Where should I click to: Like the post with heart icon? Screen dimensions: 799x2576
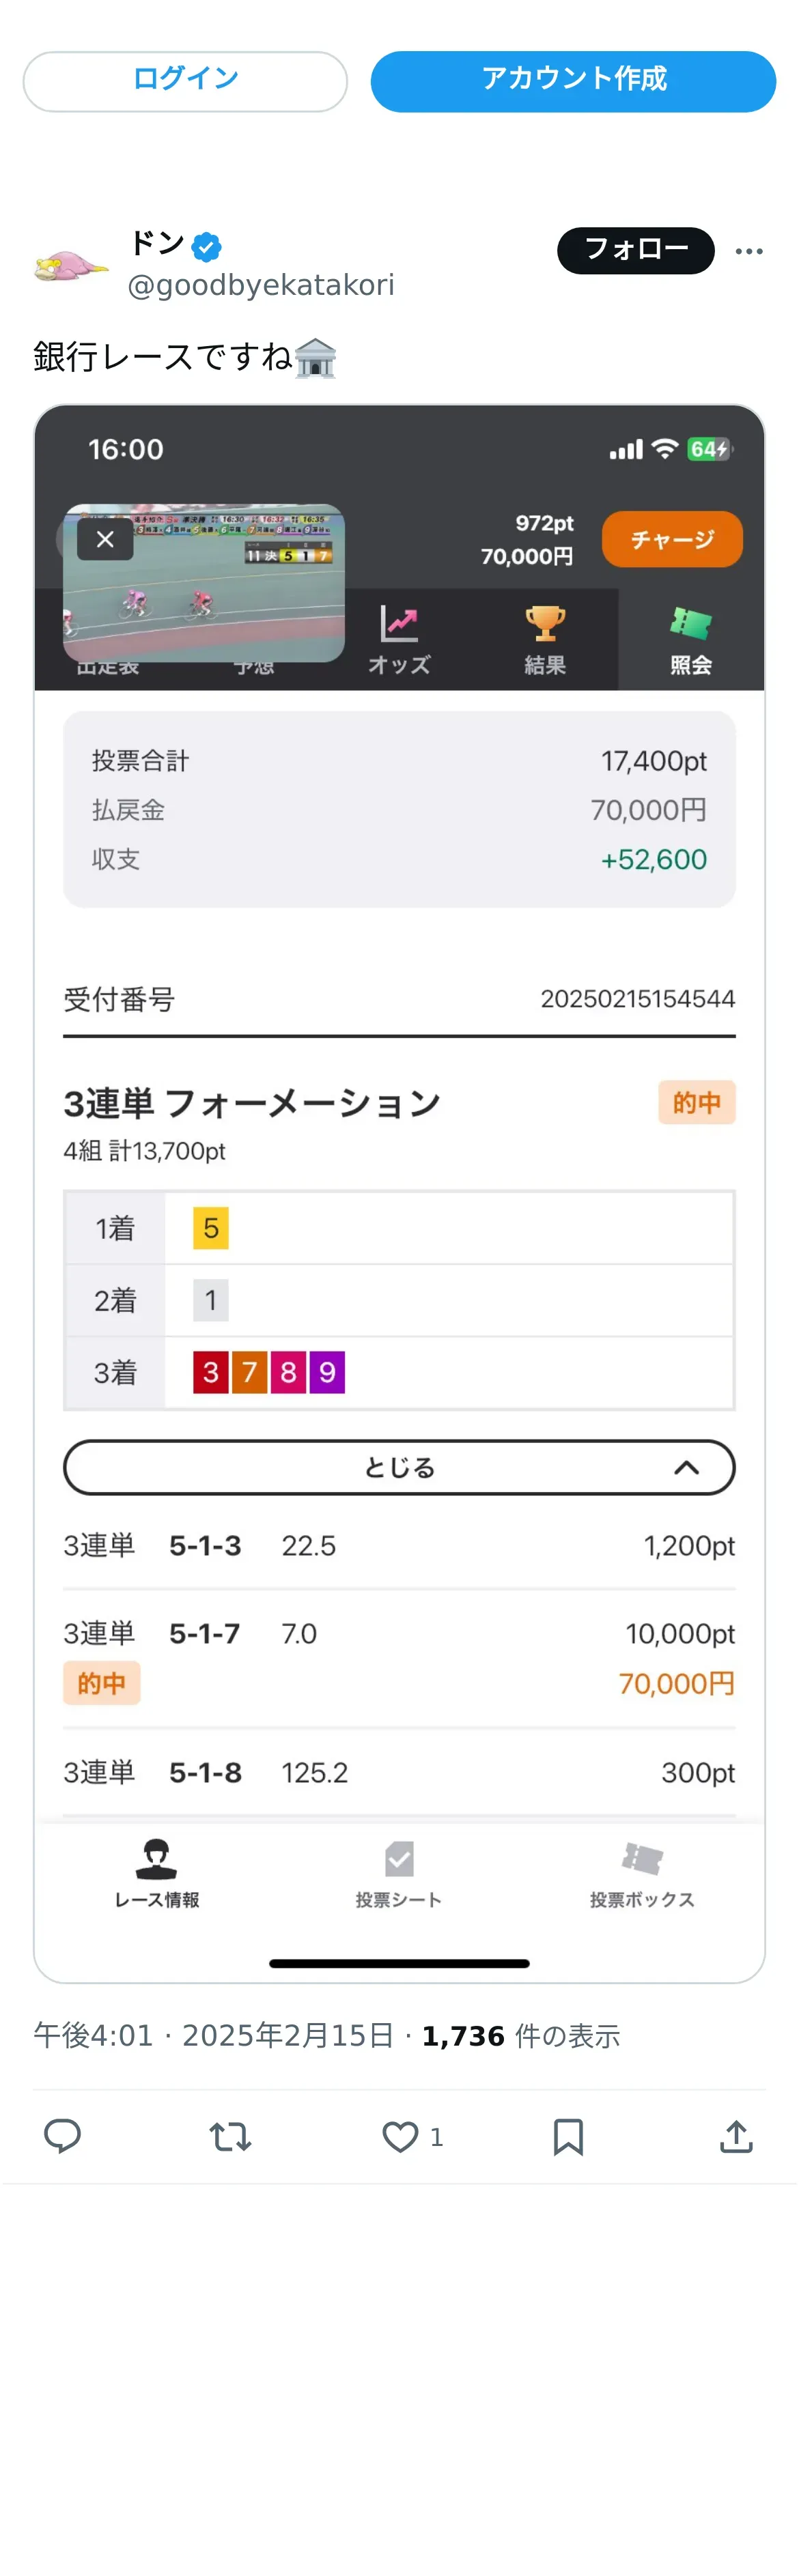click(x=400, y=2136)
